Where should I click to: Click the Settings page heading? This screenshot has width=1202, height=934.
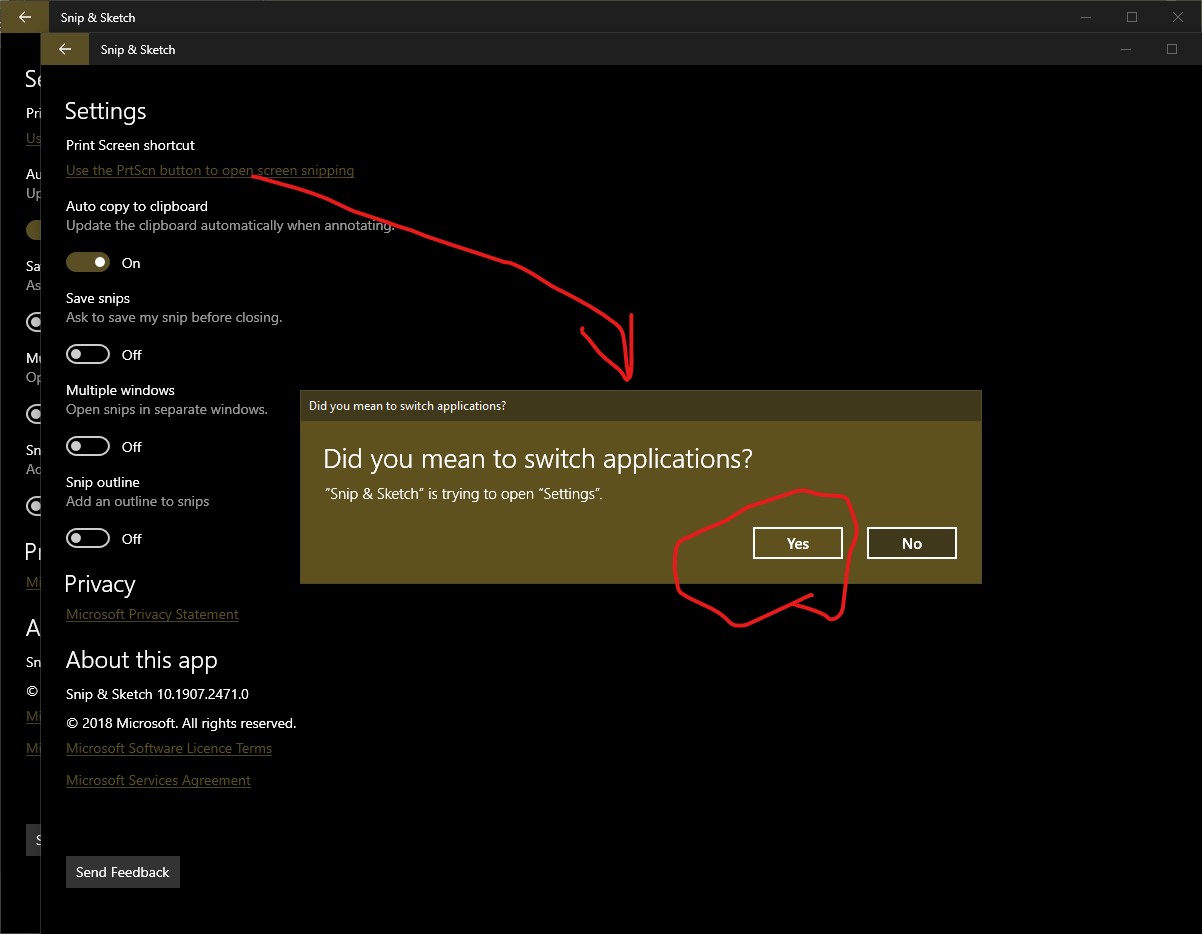(x=106, y=111)
